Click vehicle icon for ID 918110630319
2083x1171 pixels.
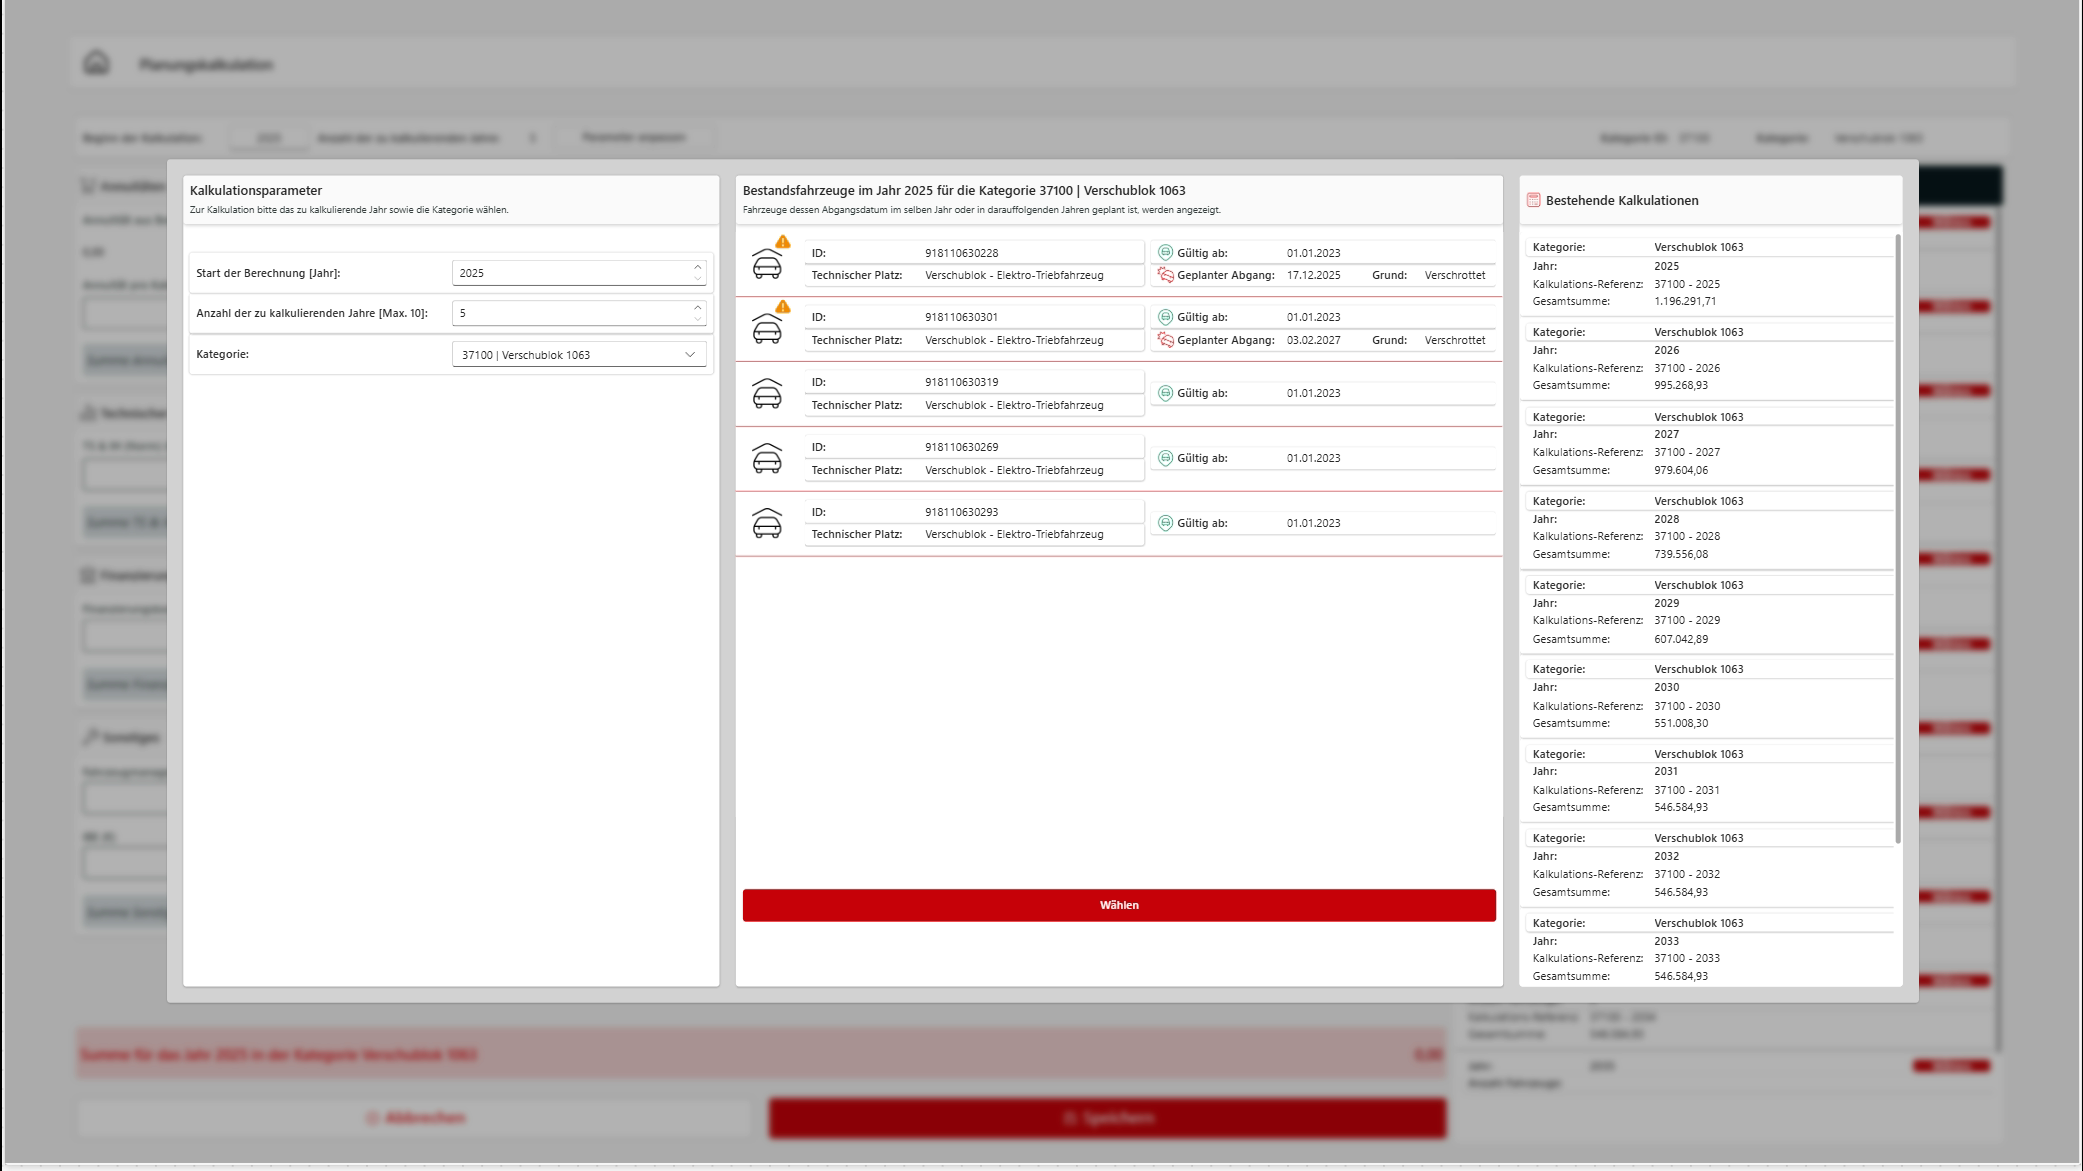pyautogui.click(x=766, y=394)
